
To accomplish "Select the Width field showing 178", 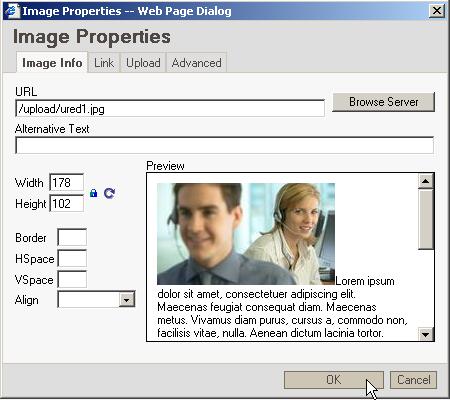I will tap(67, 183).
